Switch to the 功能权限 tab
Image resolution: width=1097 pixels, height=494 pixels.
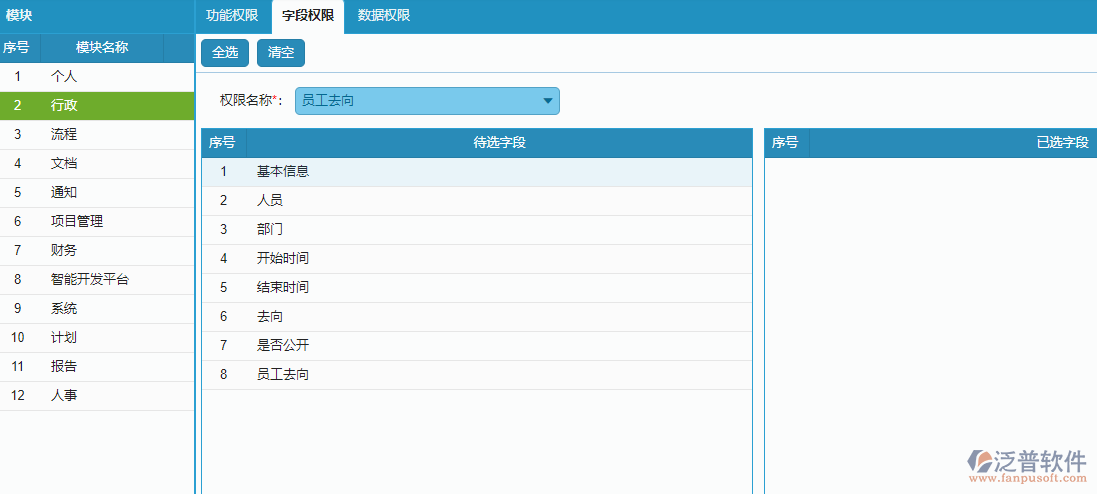tap(232, 15)
